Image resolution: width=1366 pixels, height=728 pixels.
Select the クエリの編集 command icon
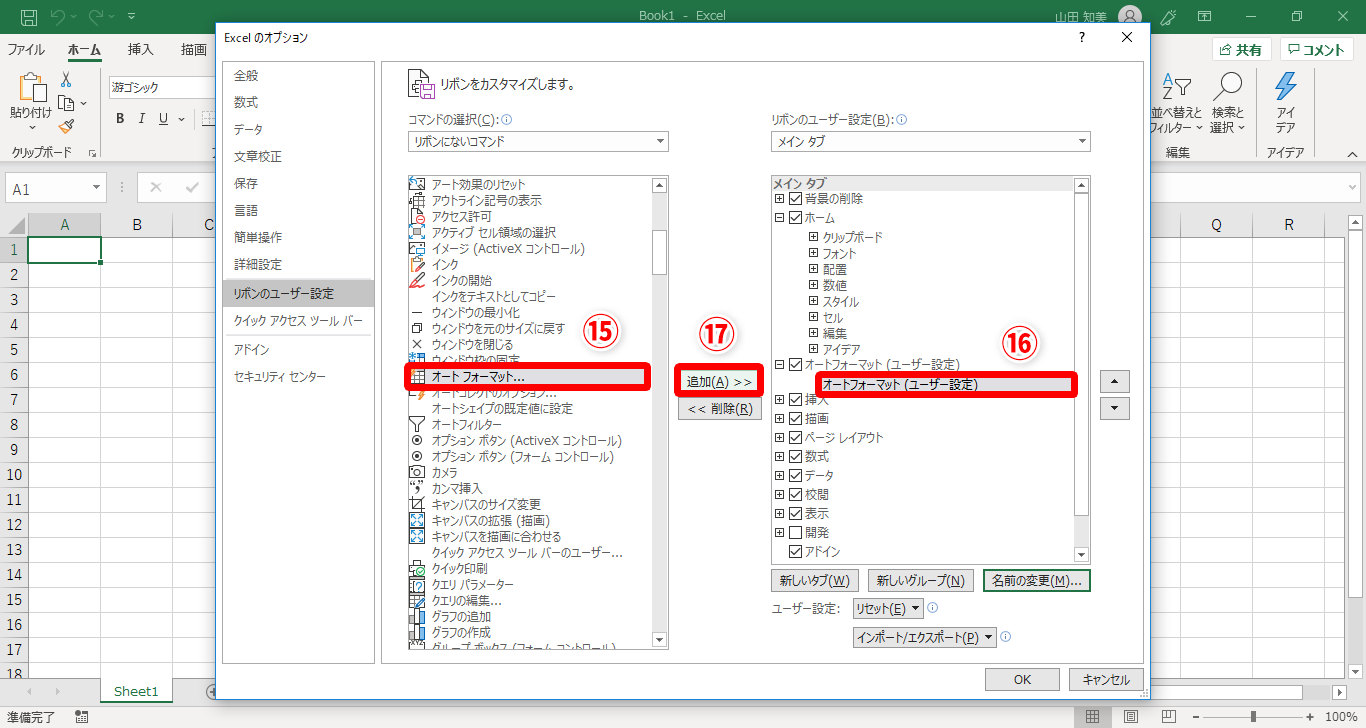(418, 600)
